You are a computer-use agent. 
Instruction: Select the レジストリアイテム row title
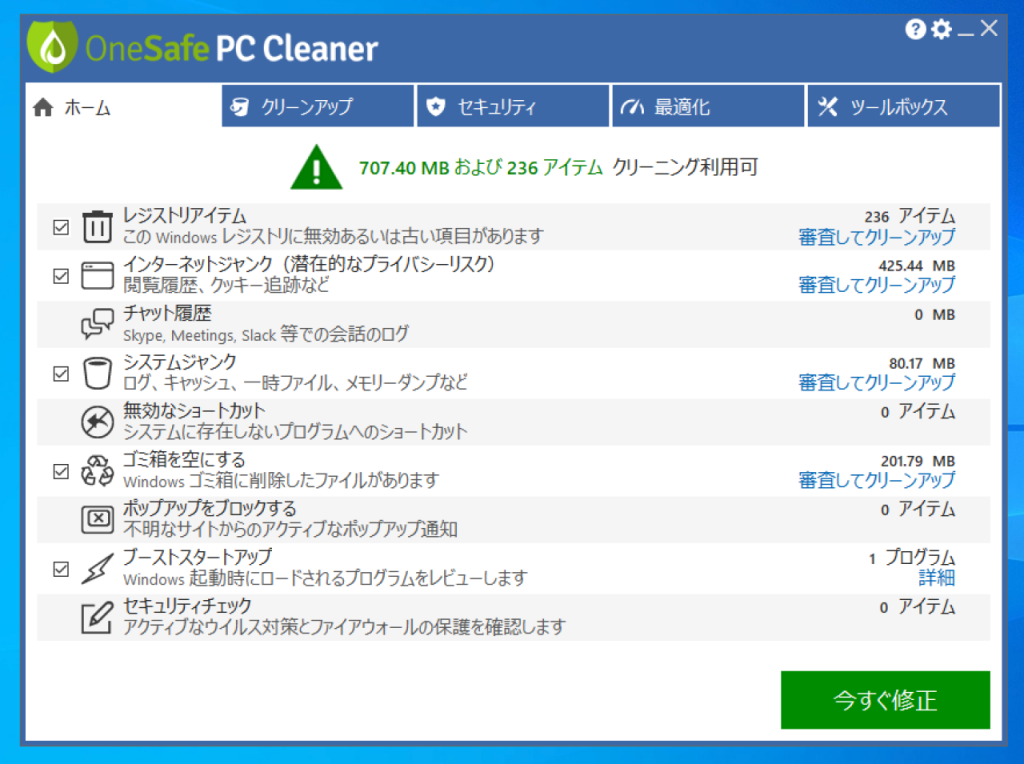pyautogui.click(x=185, y=215)
